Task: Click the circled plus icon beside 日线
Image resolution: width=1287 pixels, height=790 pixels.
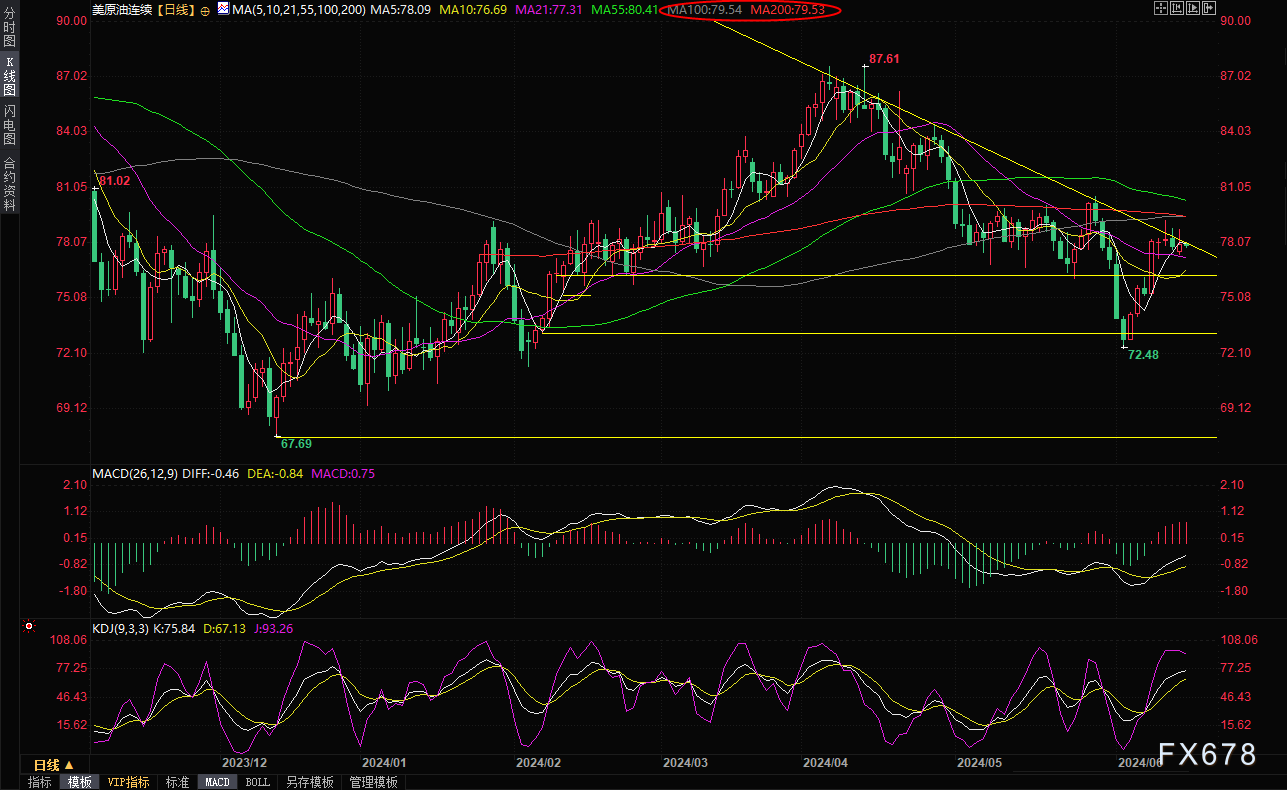Action: 205,10
